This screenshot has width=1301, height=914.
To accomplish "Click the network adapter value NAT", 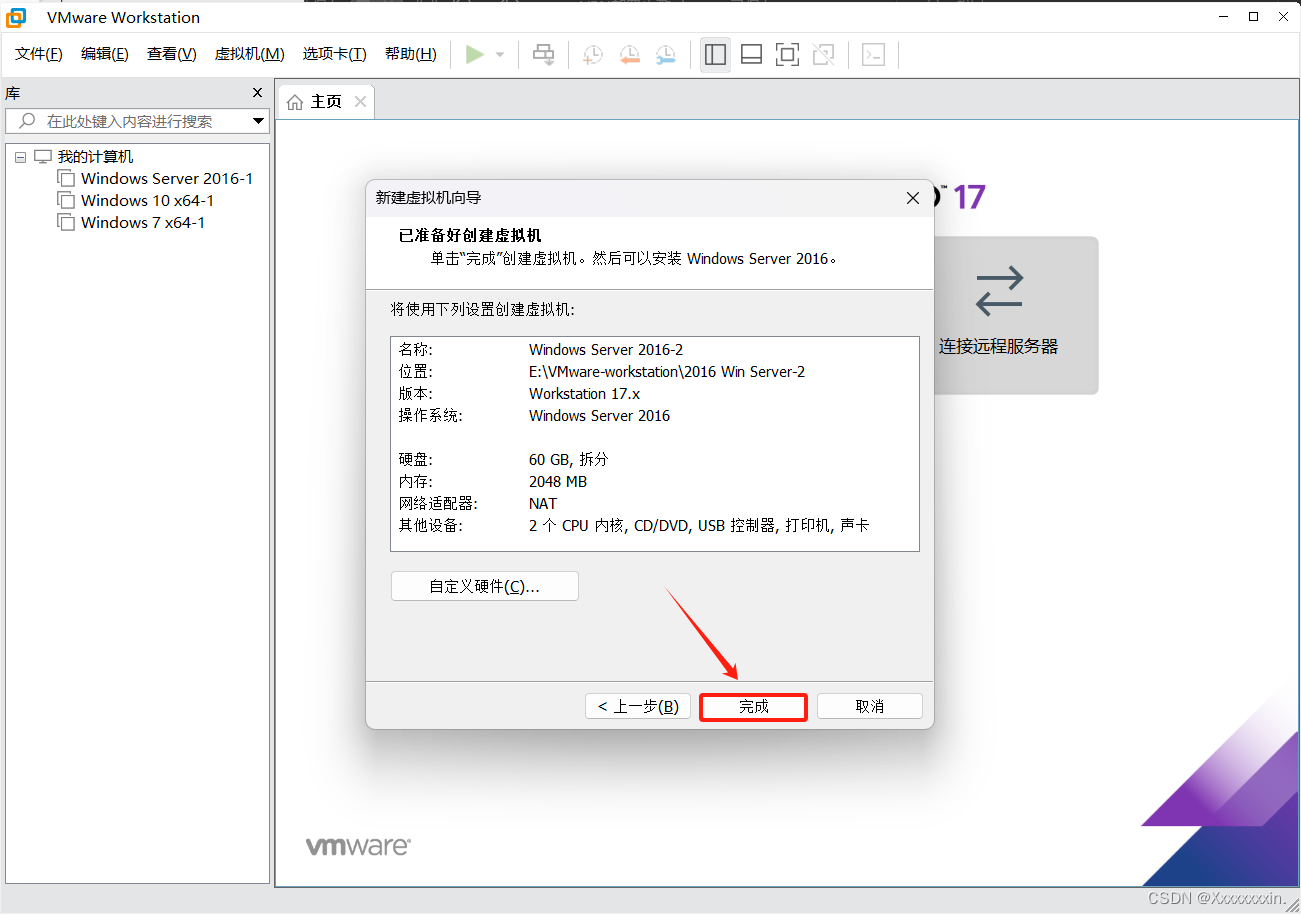I will click(x=543, y=504).
